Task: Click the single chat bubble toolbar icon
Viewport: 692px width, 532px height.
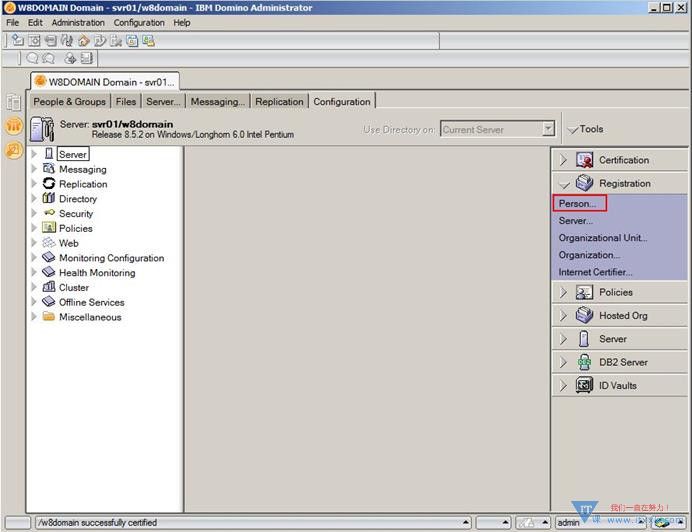Action: point(32,58)
